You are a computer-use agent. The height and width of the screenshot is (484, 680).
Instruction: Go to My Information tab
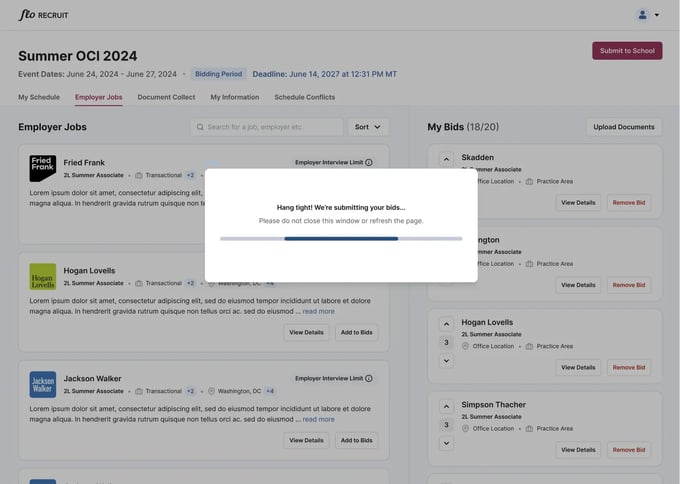point(235,97)
